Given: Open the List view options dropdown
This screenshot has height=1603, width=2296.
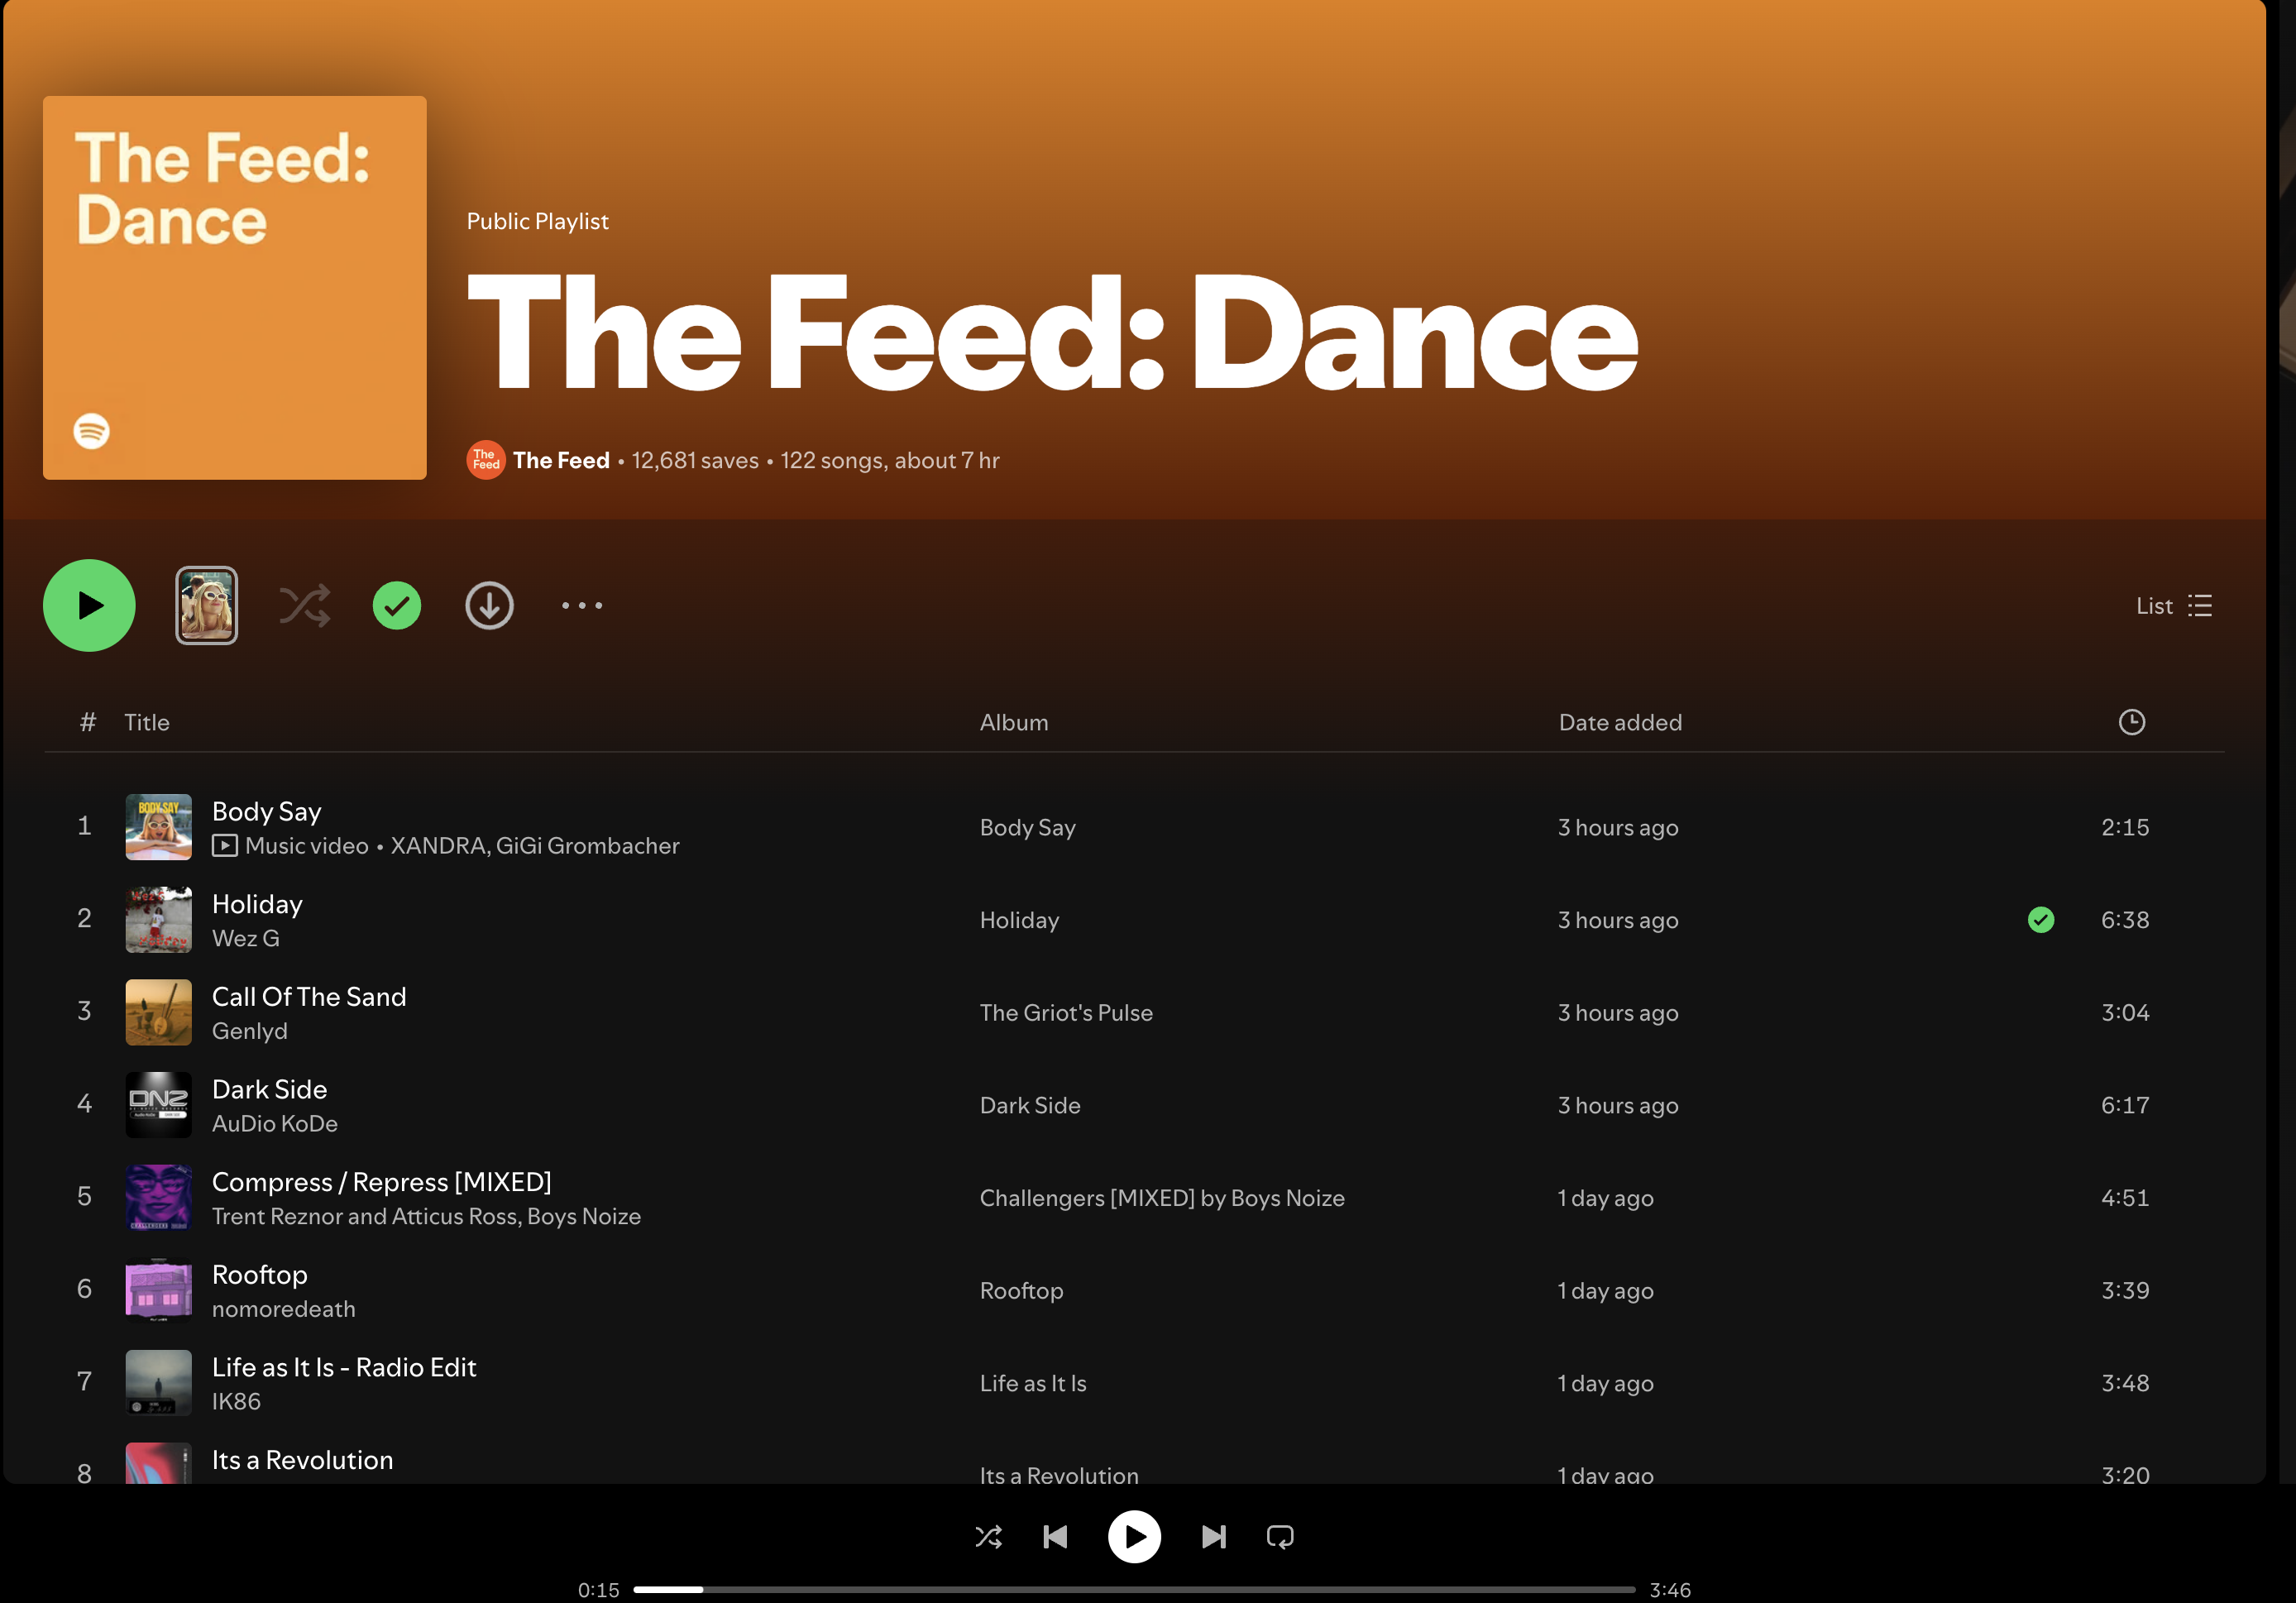Looking at the screenshot, I should point(2172,605).
